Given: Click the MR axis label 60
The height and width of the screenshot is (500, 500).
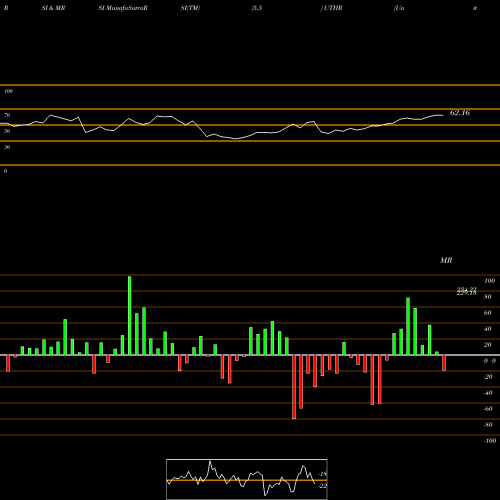Looking at the screenshot, I should [488, 313].
